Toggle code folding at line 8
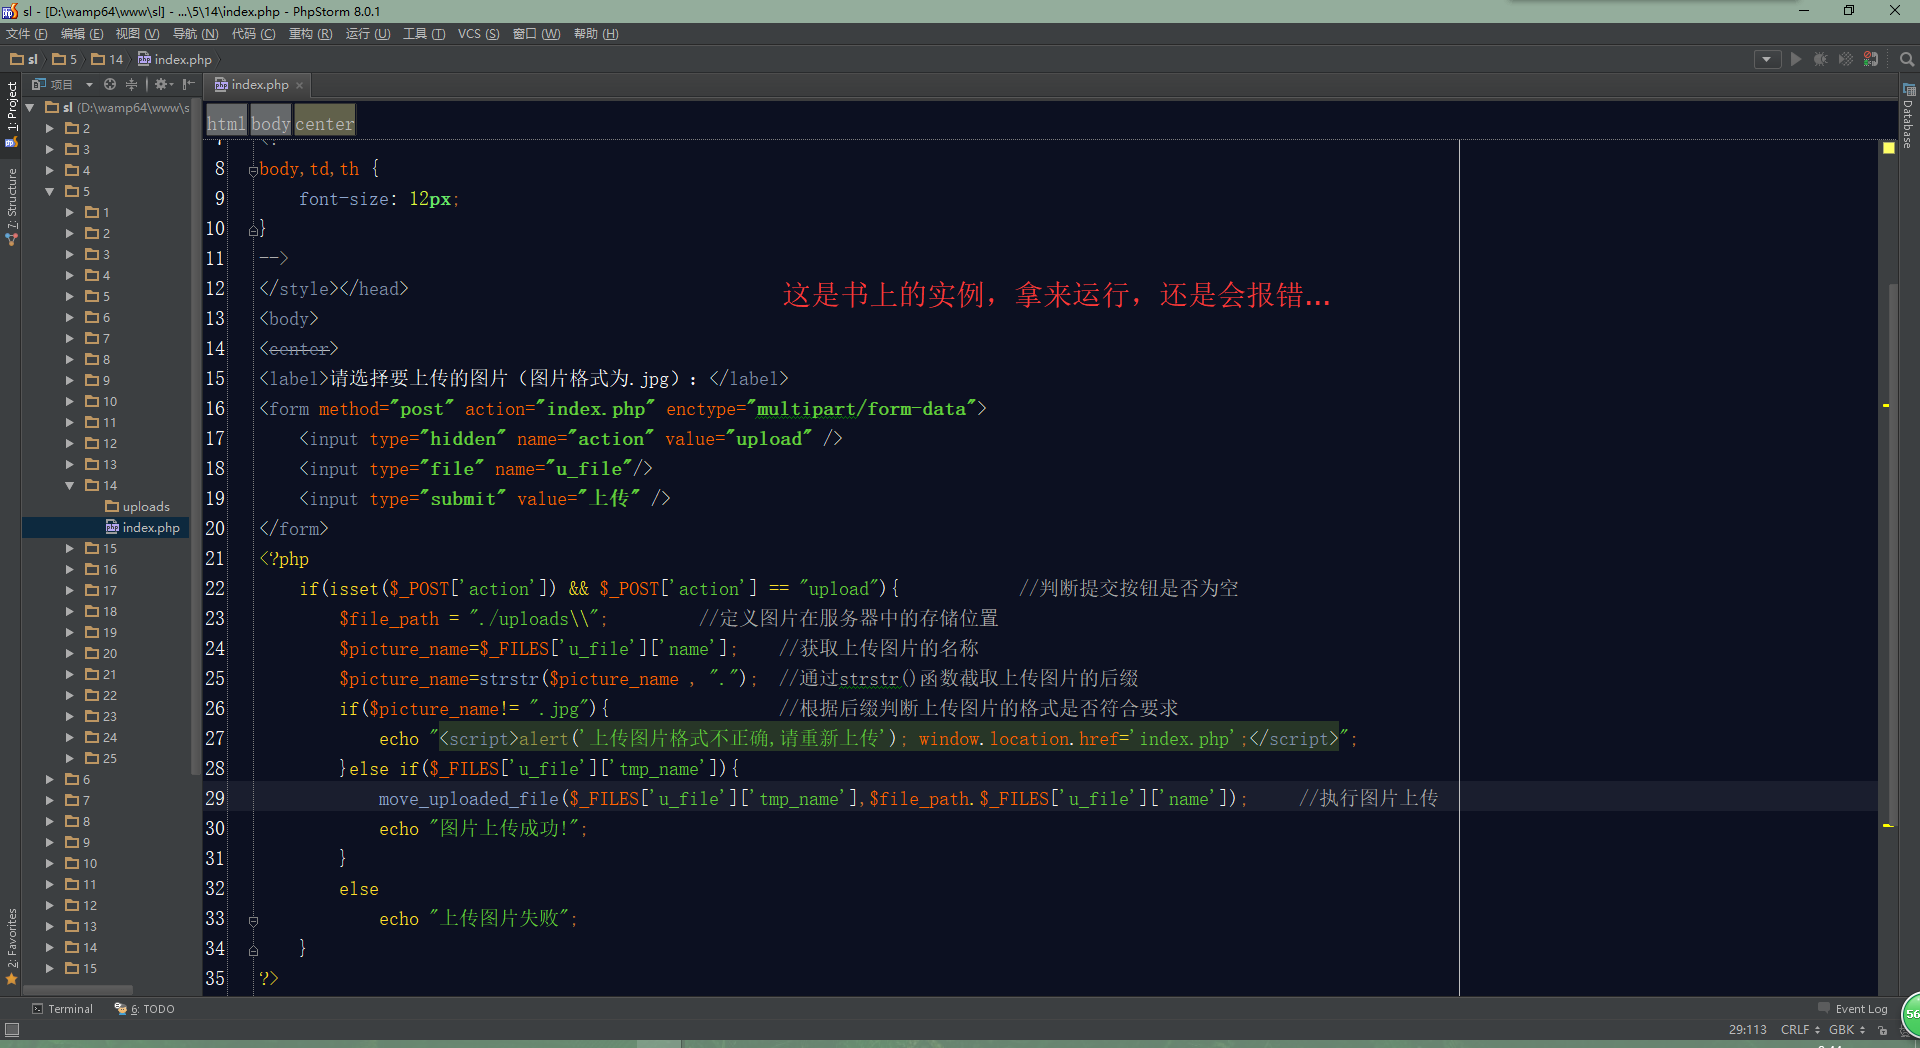This screenshot has width=1920, height=1048. click(x=253, y=170)
